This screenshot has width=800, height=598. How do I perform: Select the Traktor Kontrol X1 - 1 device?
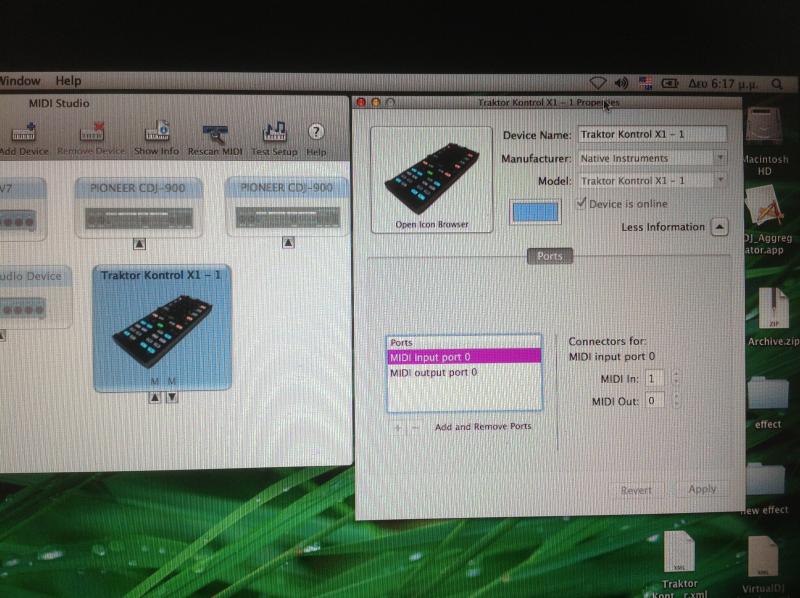point(162,328)
